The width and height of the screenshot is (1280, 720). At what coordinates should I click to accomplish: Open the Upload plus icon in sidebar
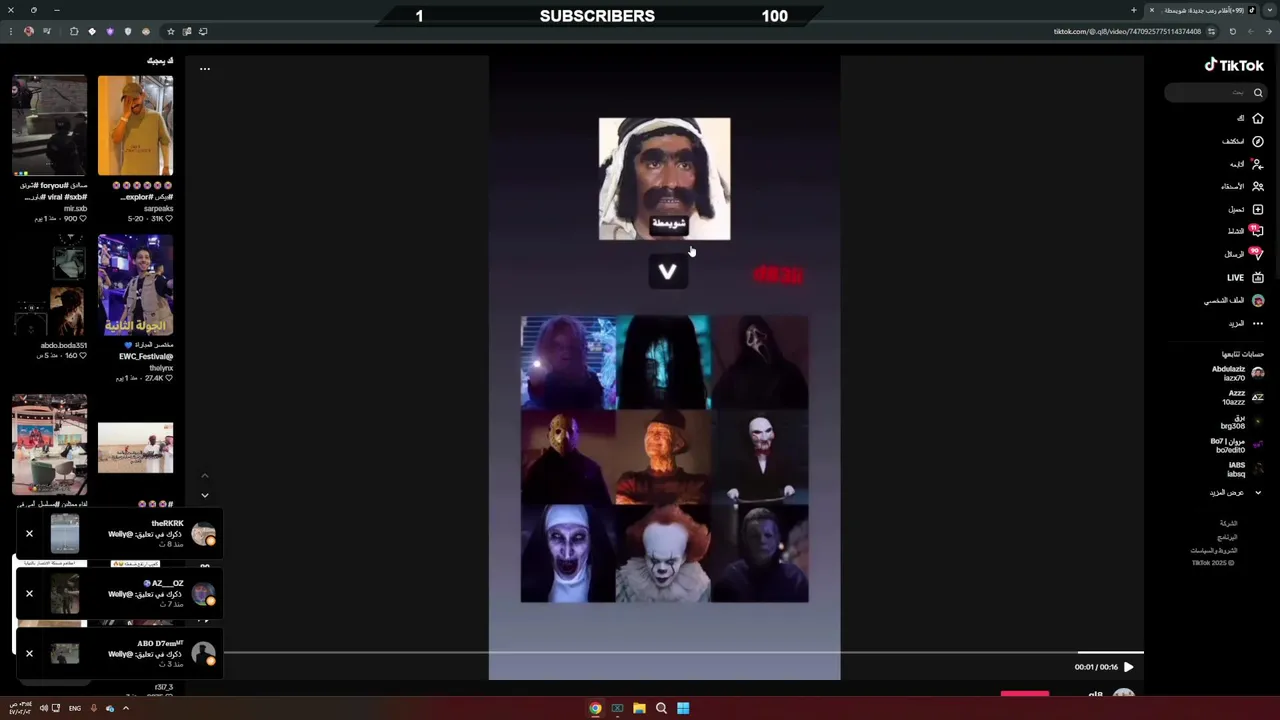tap(1258, 209)
